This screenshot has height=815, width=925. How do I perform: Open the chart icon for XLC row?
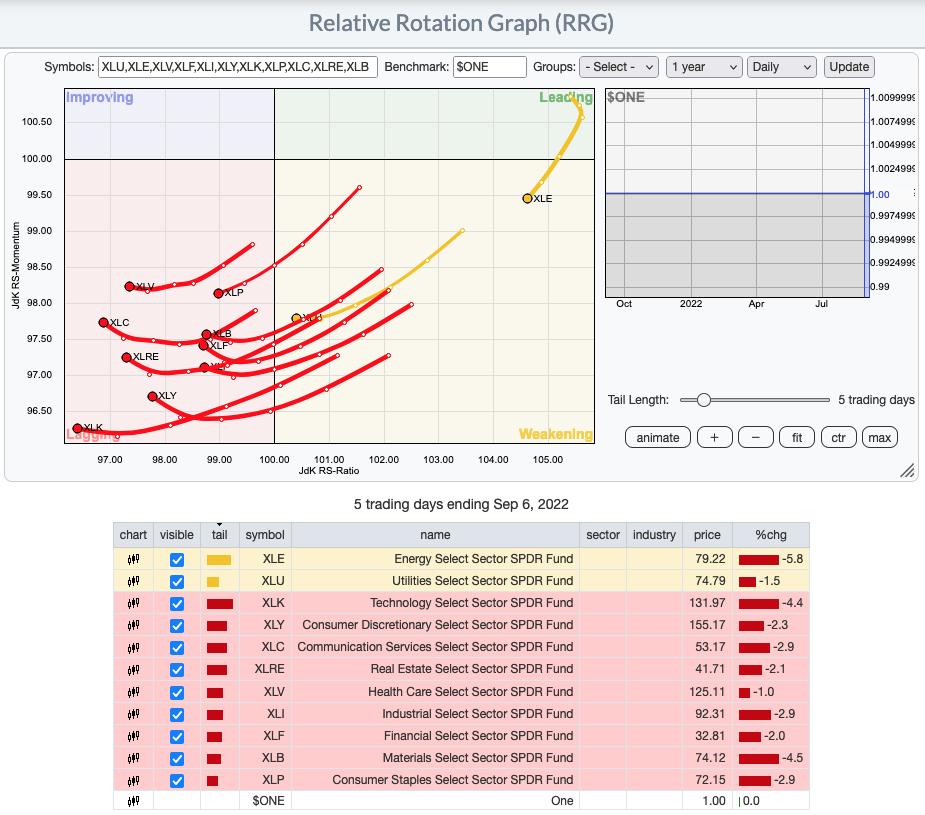pyautogui.click(x=133, y=648)
